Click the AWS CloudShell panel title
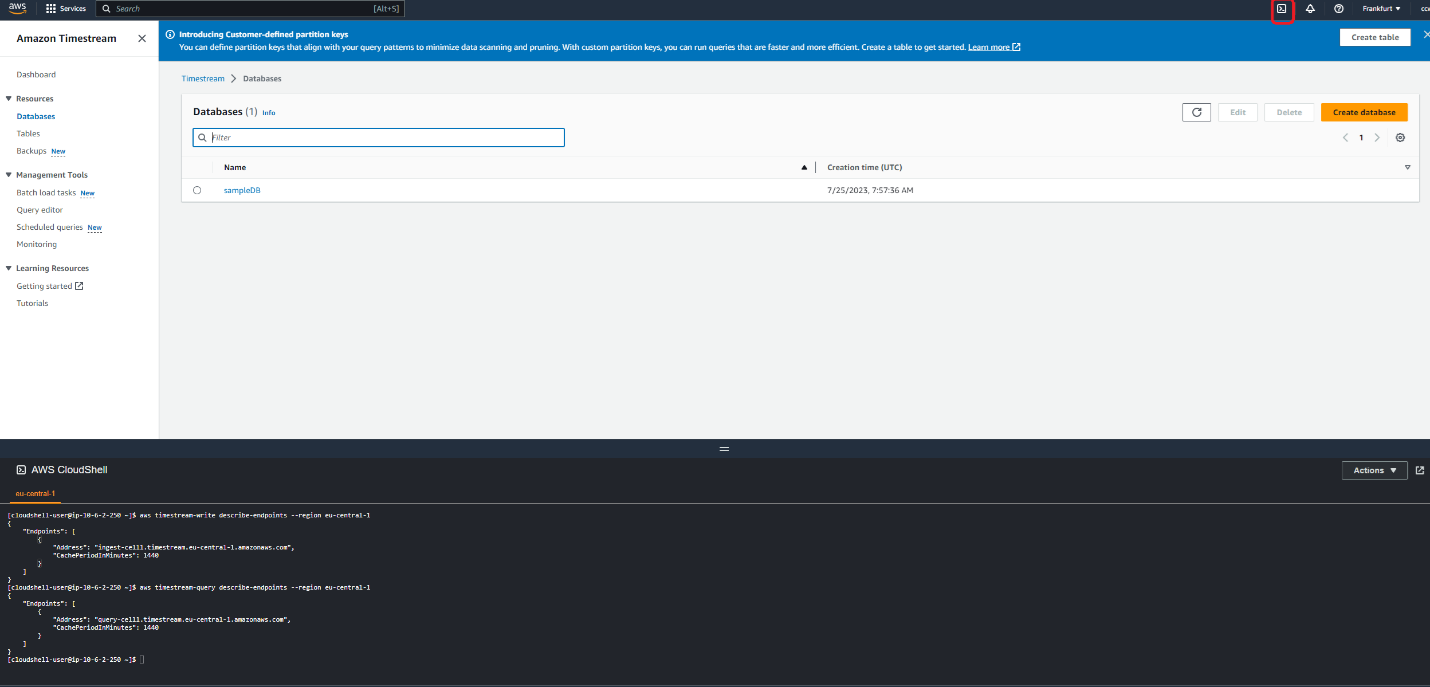The image size is (1430, 687). pos(69,470)
